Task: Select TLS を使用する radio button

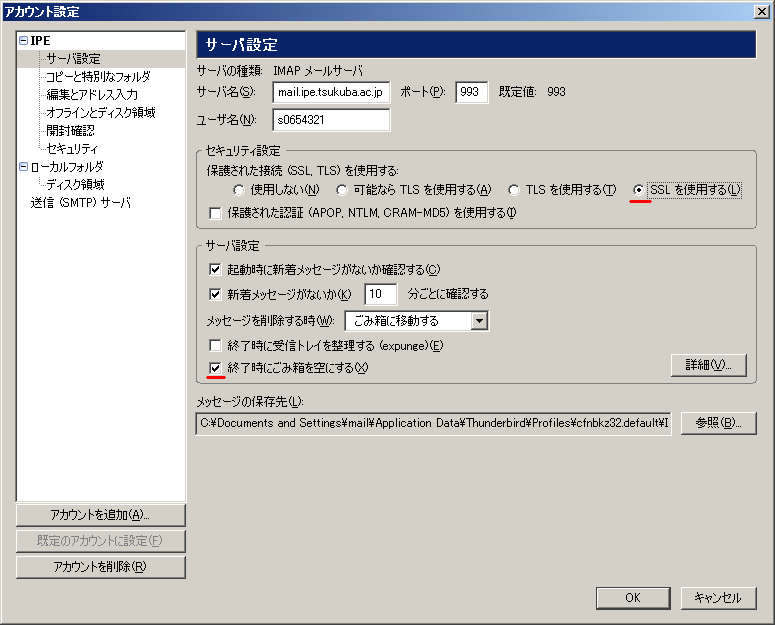Action: 514,190
